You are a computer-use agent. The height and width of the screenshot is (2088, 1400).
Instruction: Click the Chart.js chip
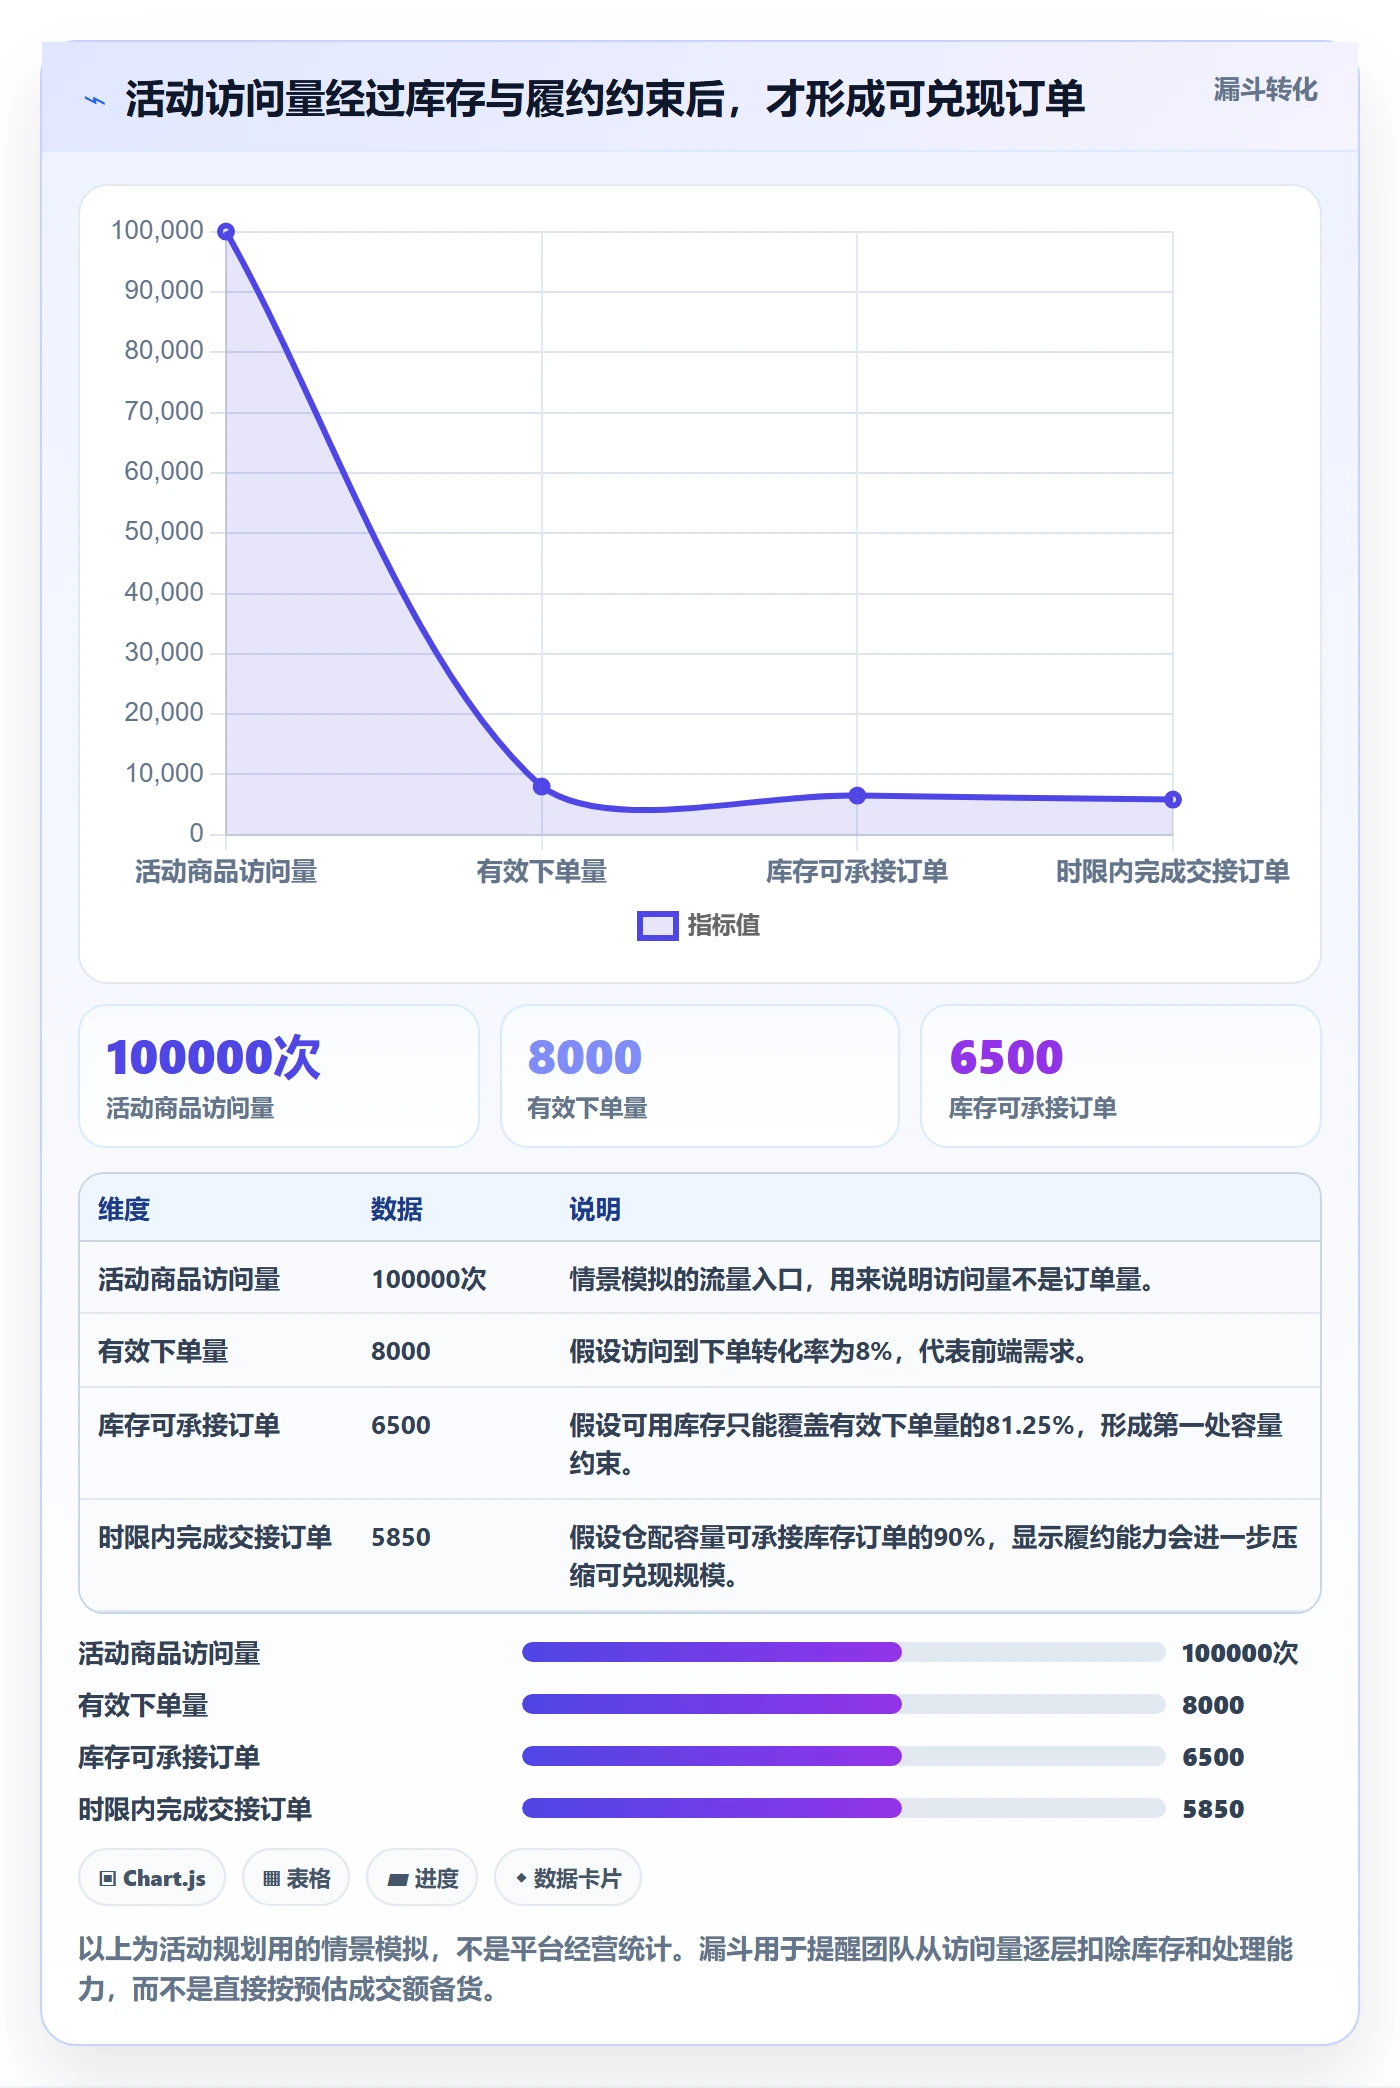(152, 1878)
